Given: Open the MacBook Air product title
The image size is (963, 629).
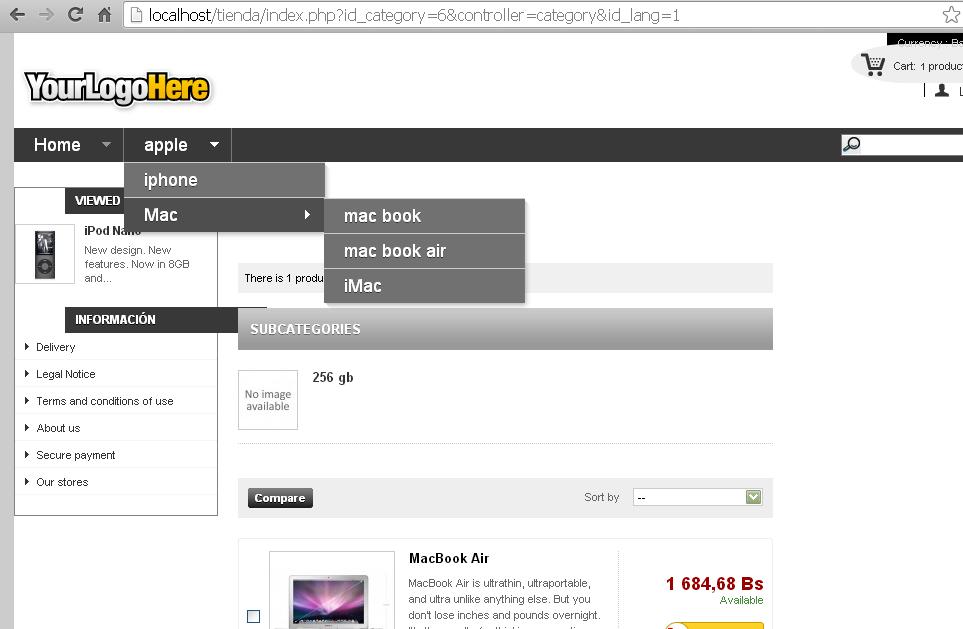Looking at the screenshot, I should point(449,558).
